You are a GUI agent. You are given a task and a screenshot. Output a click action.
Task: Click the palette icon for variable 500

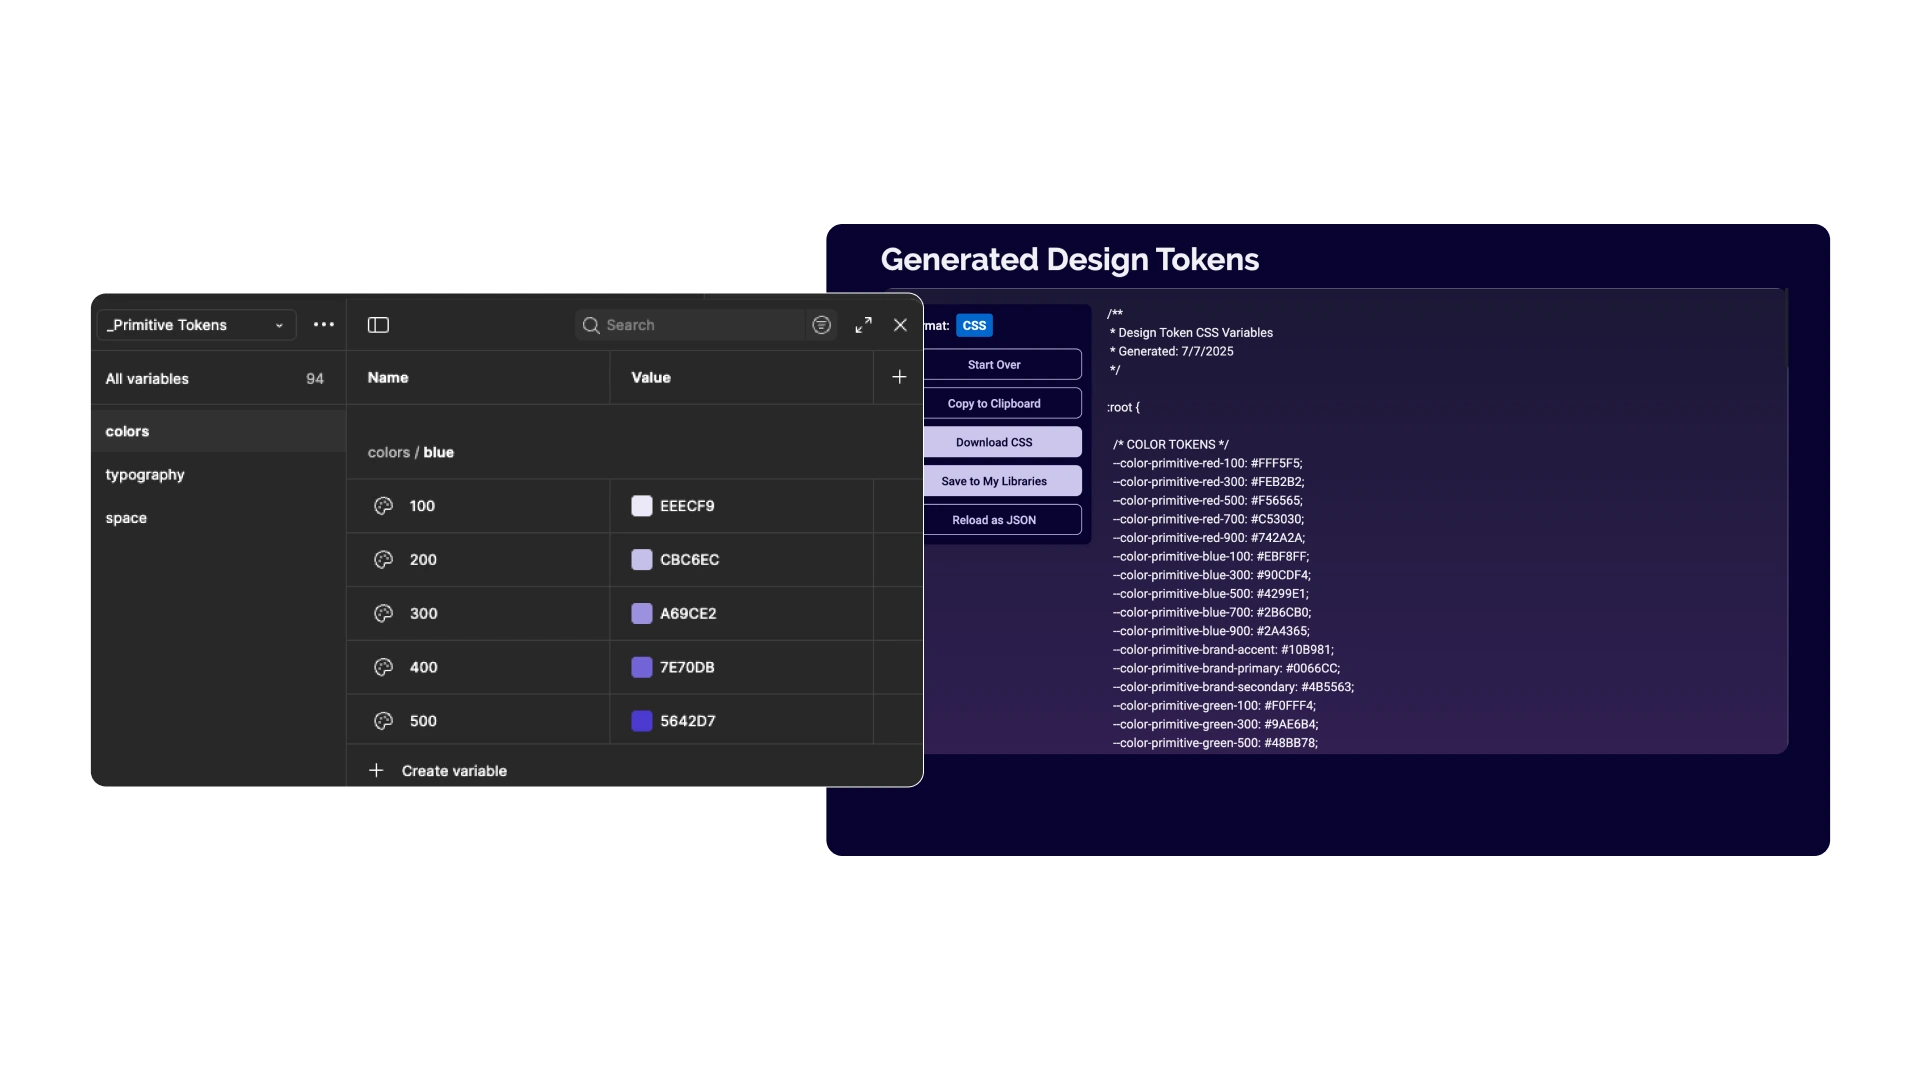click(383, 721)
